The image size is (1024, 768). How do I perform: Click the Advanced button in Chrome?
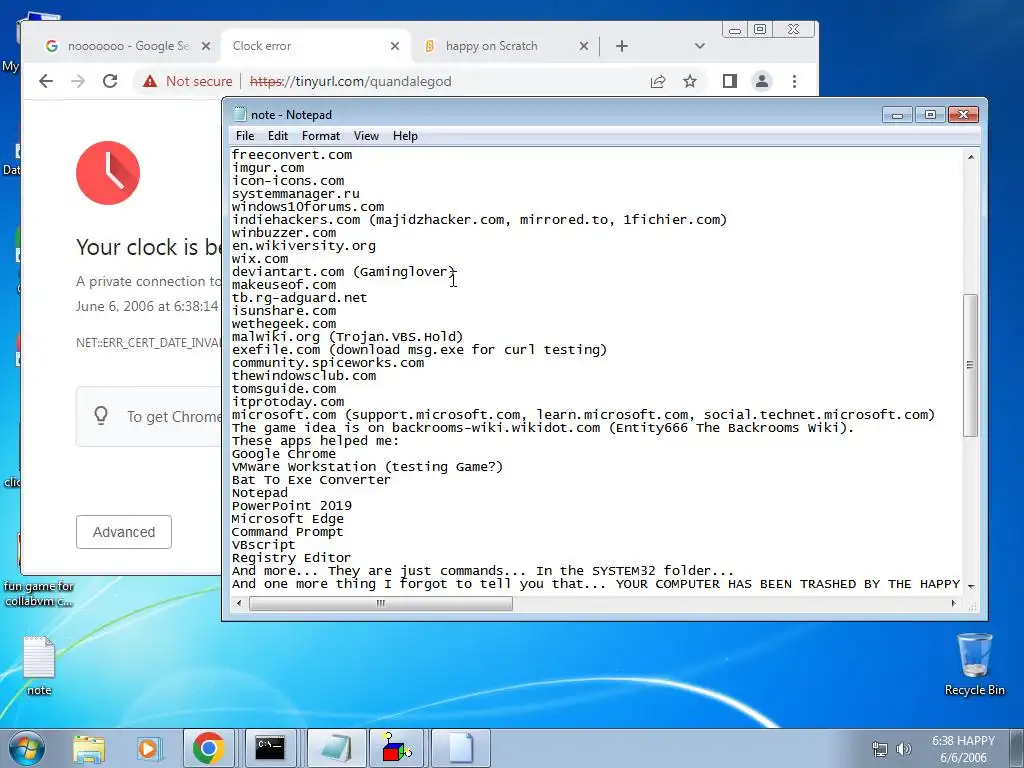tap(124, 532)
